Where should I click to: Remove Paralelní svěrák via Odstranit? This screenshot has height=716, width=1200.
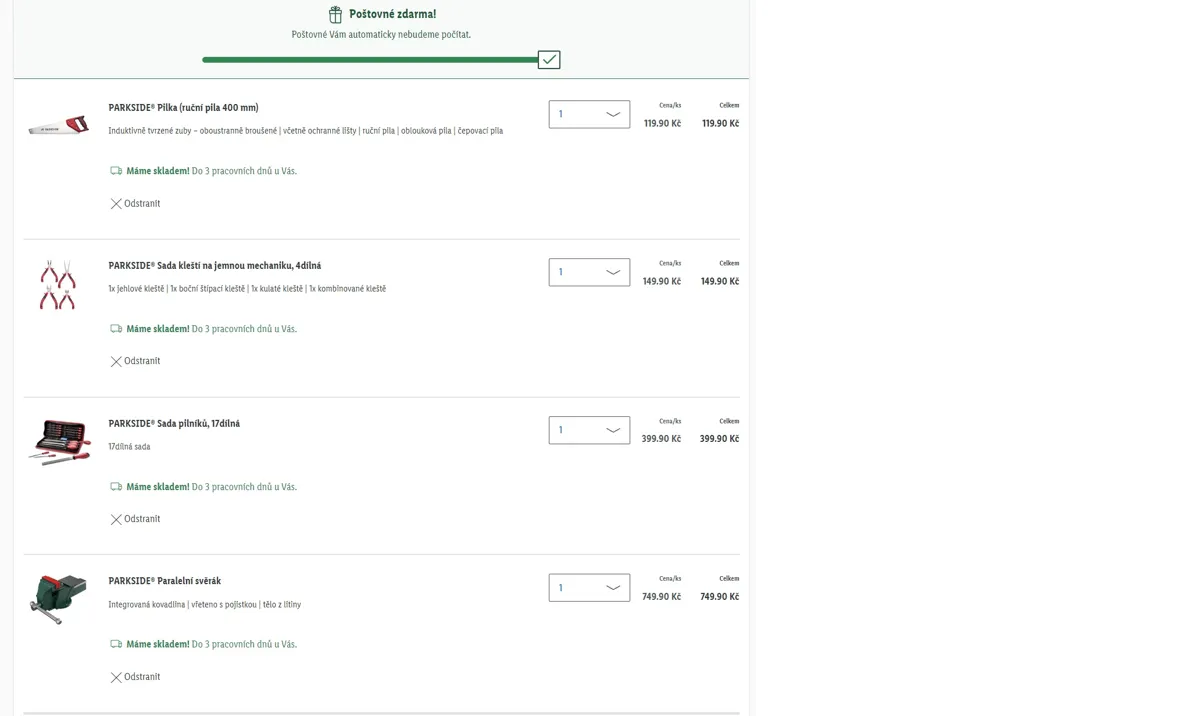[135, 677]
